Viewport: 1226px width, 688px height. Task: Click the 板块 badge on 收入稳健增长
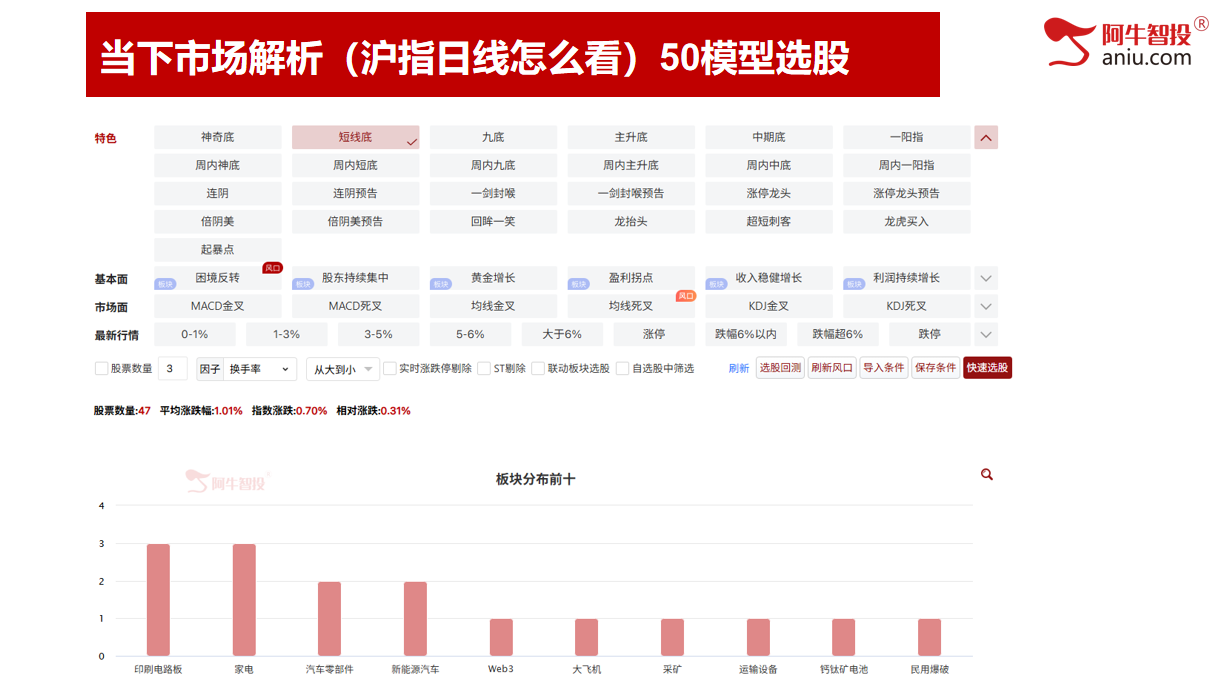(717, 284)
